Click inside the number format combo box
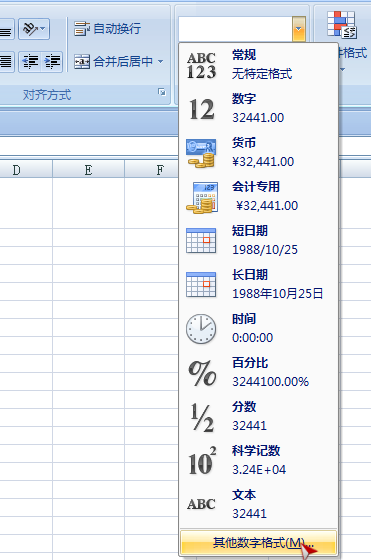Image resolution: width=371 pixels, height=560 pixels. coord(235,29)
